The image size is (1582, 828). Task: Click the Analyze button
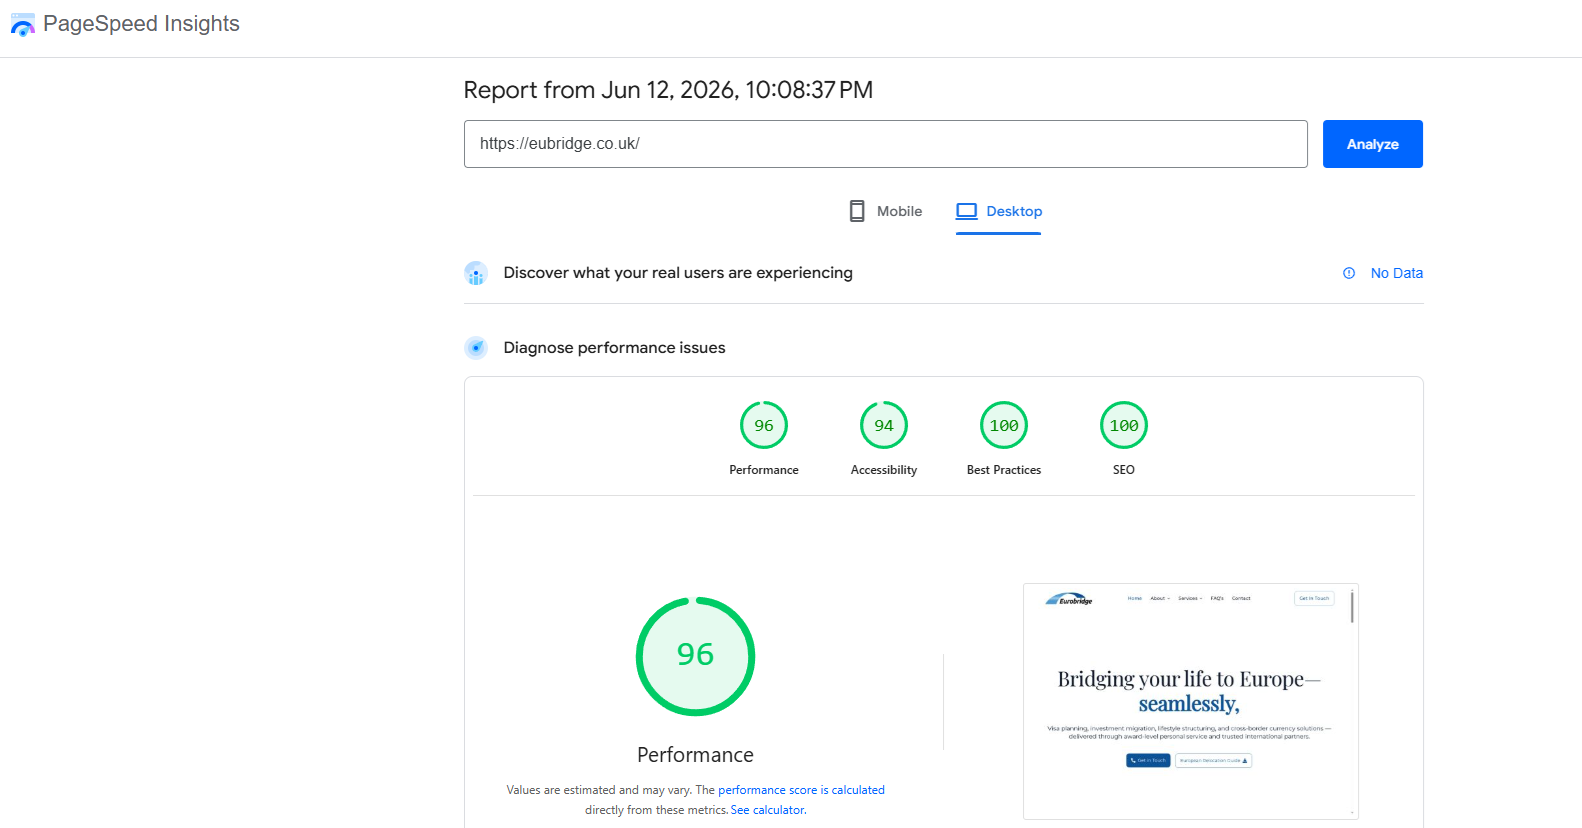coord(1372,144)
